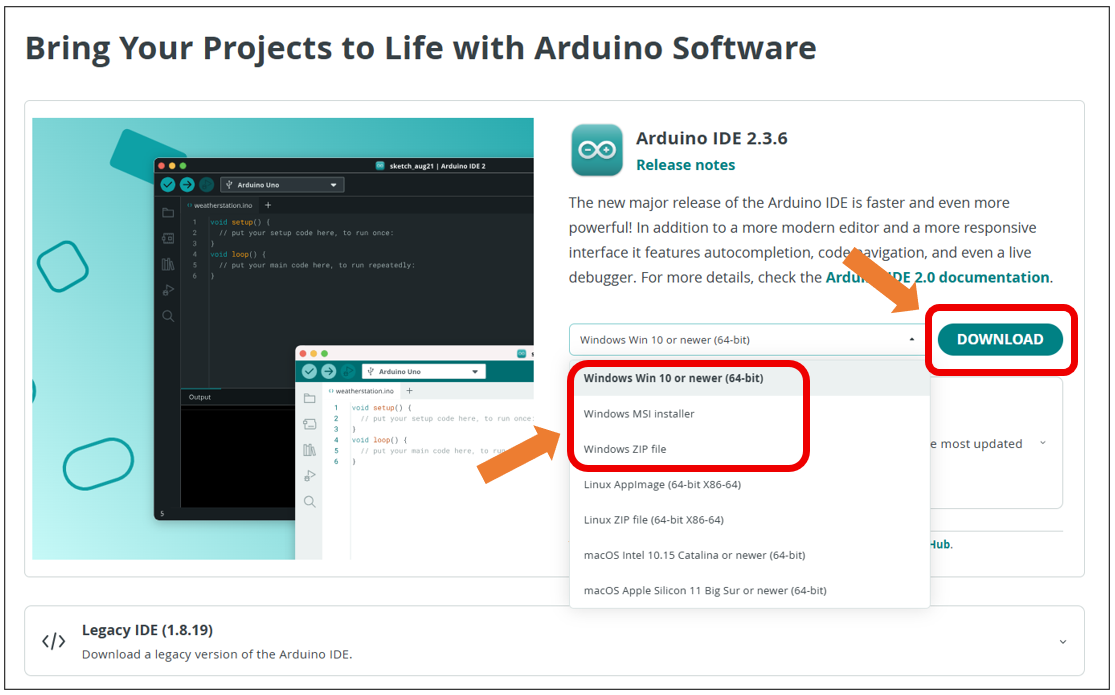1115x695 pixels.
Task: Open the Arduino Uno board selector in light IDE
Action: click(424, 371)
